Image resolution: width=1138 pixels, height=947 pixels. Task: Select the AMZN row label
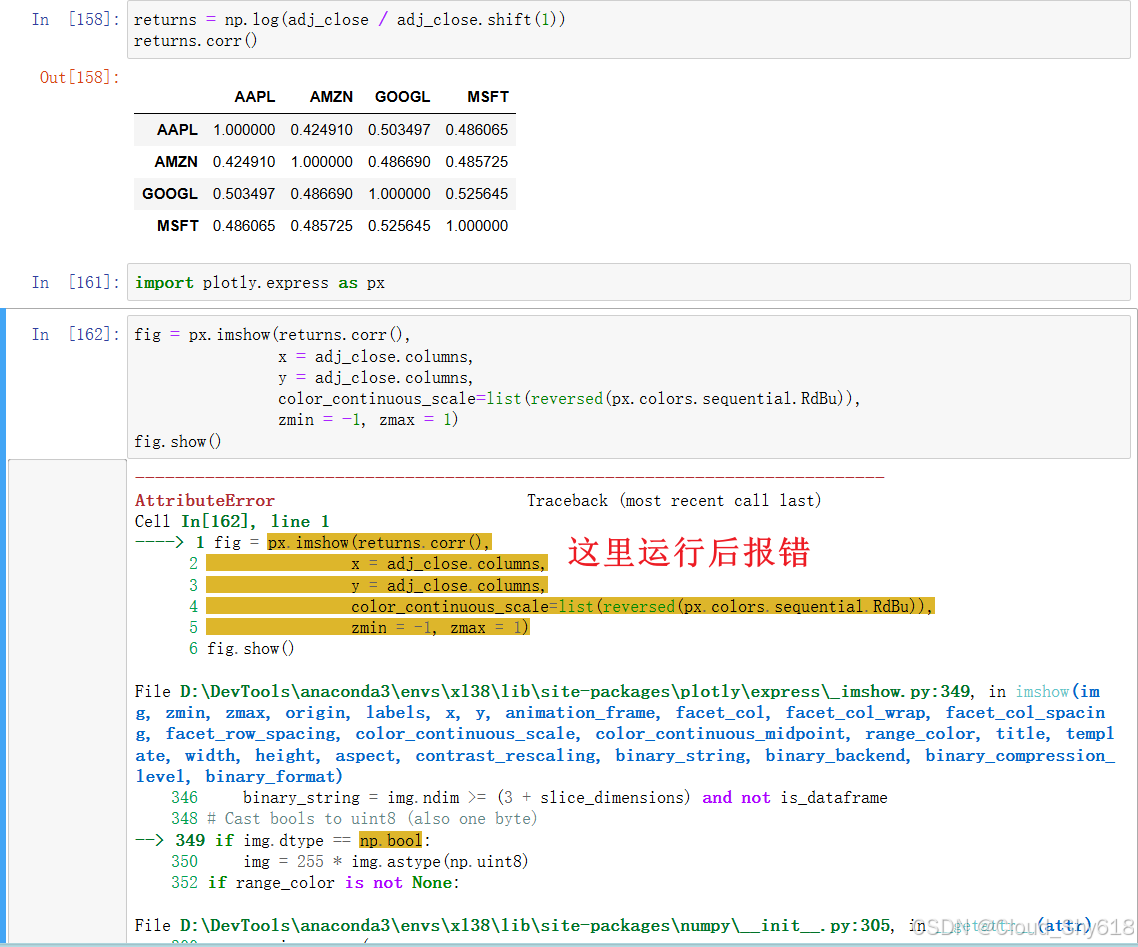pyautogui.click(x=176, y=162)
